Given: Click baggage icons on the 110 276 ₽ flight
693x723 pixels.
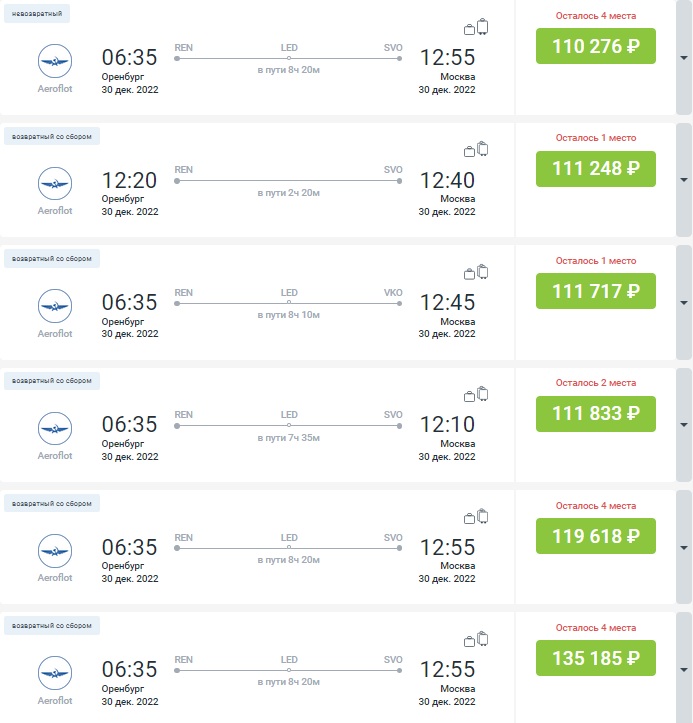Looking at the screenshot, I should click(476, 28).
